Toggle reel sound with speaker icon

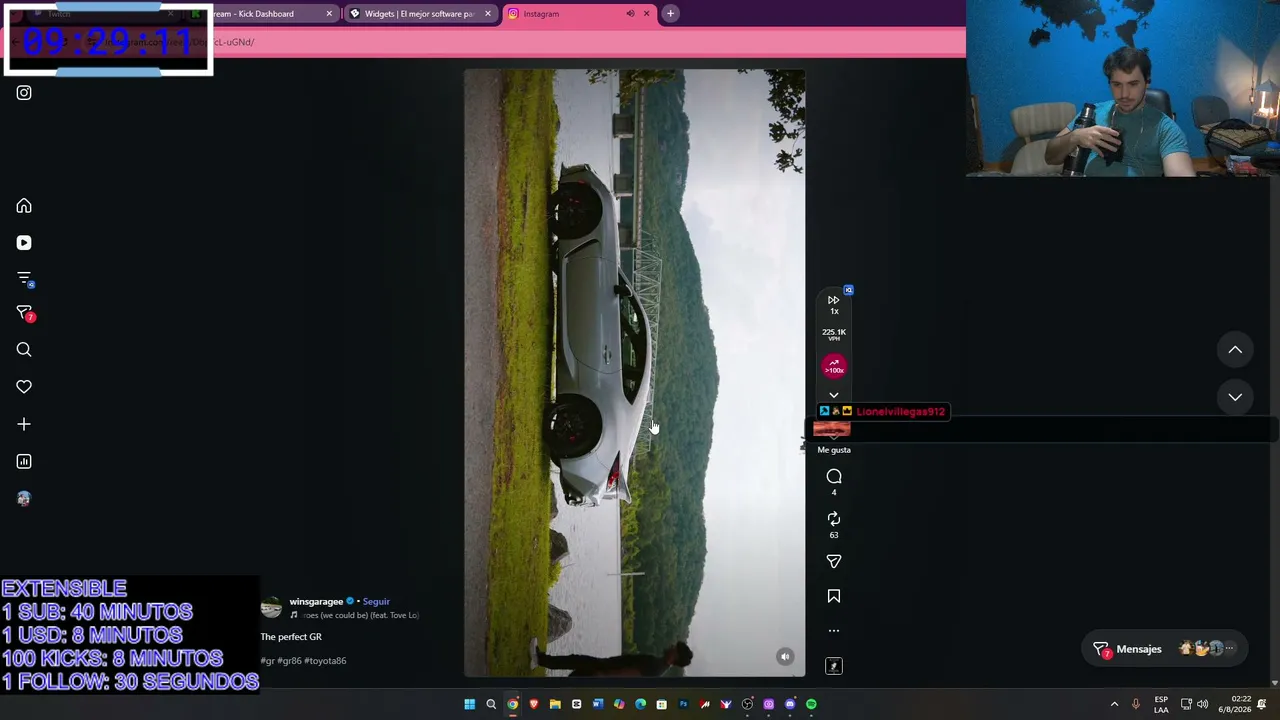pos(785,657)
